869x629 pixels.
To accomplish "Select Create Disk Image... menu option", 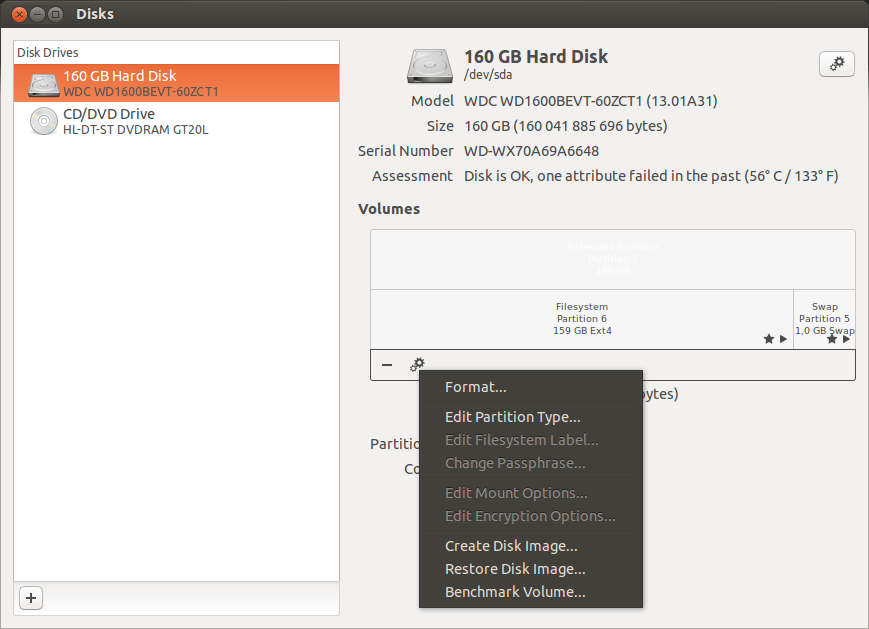I will (511, 546).
